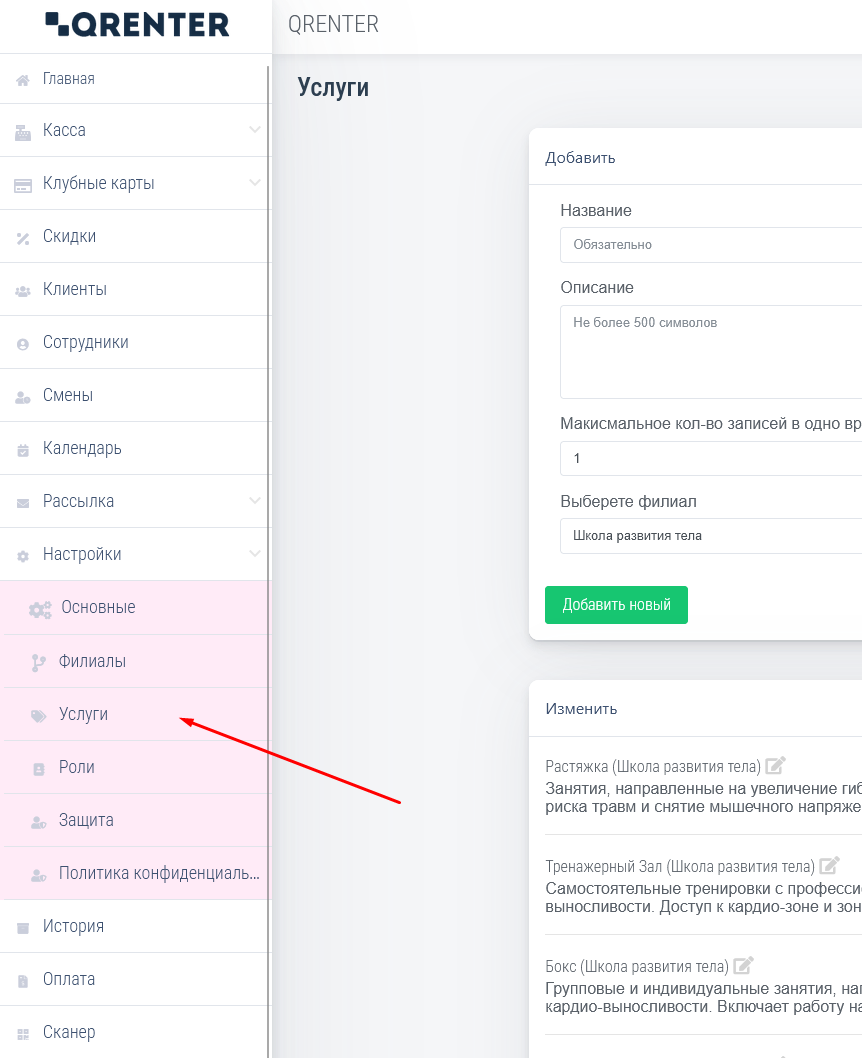Click the tag icon beside Услуги
Screen dimensions: 862x1058
[x=39, y=716]
